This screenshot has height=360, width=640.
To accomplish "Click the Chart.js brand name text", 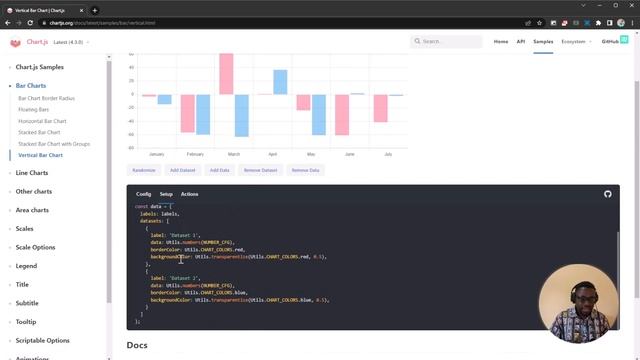I will tap(37, 42).
